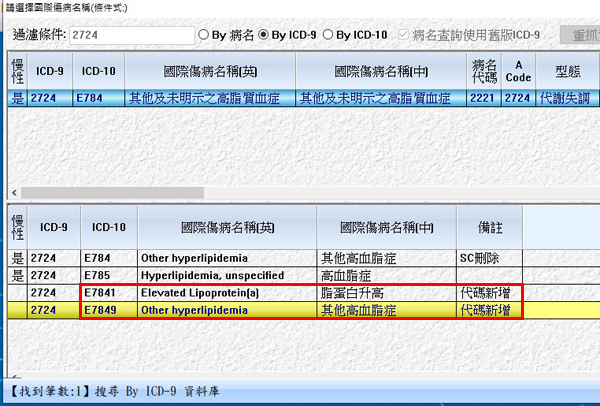Click lower table 國際傷病名稱(英) column header

(x=227, y=227)
